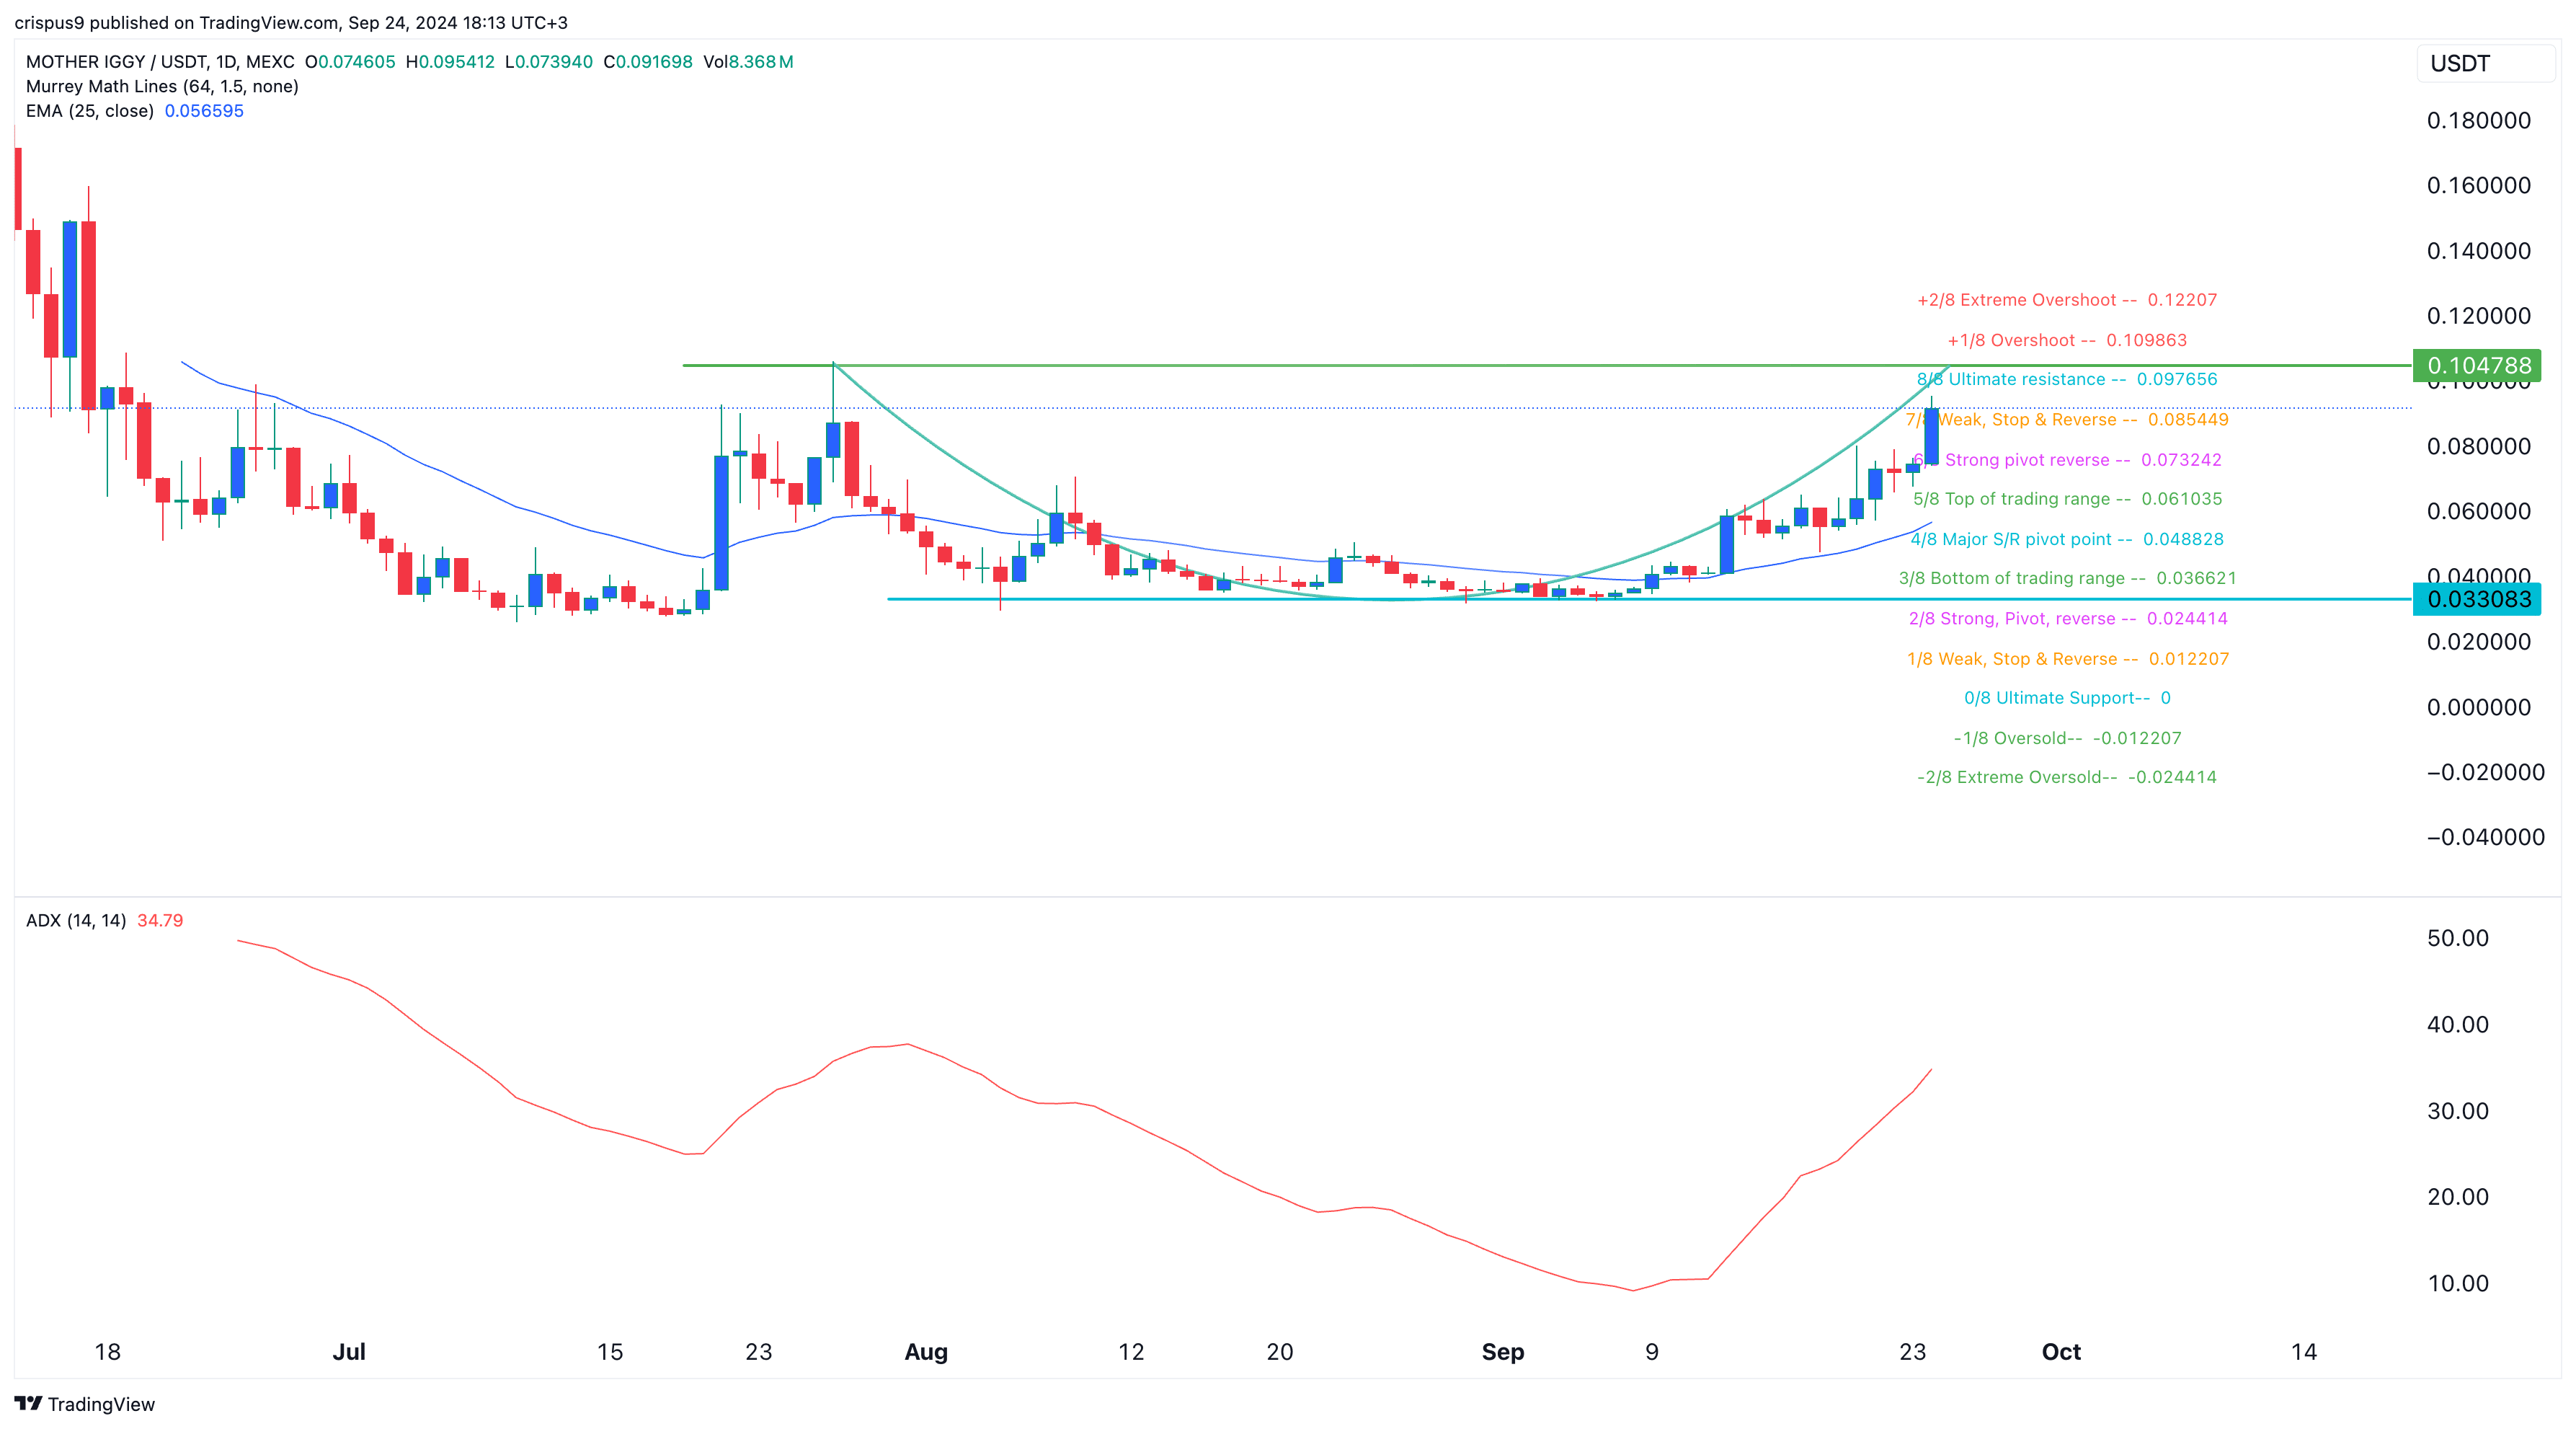Select the green 0.104788 price label

(x=2477, y=365)
